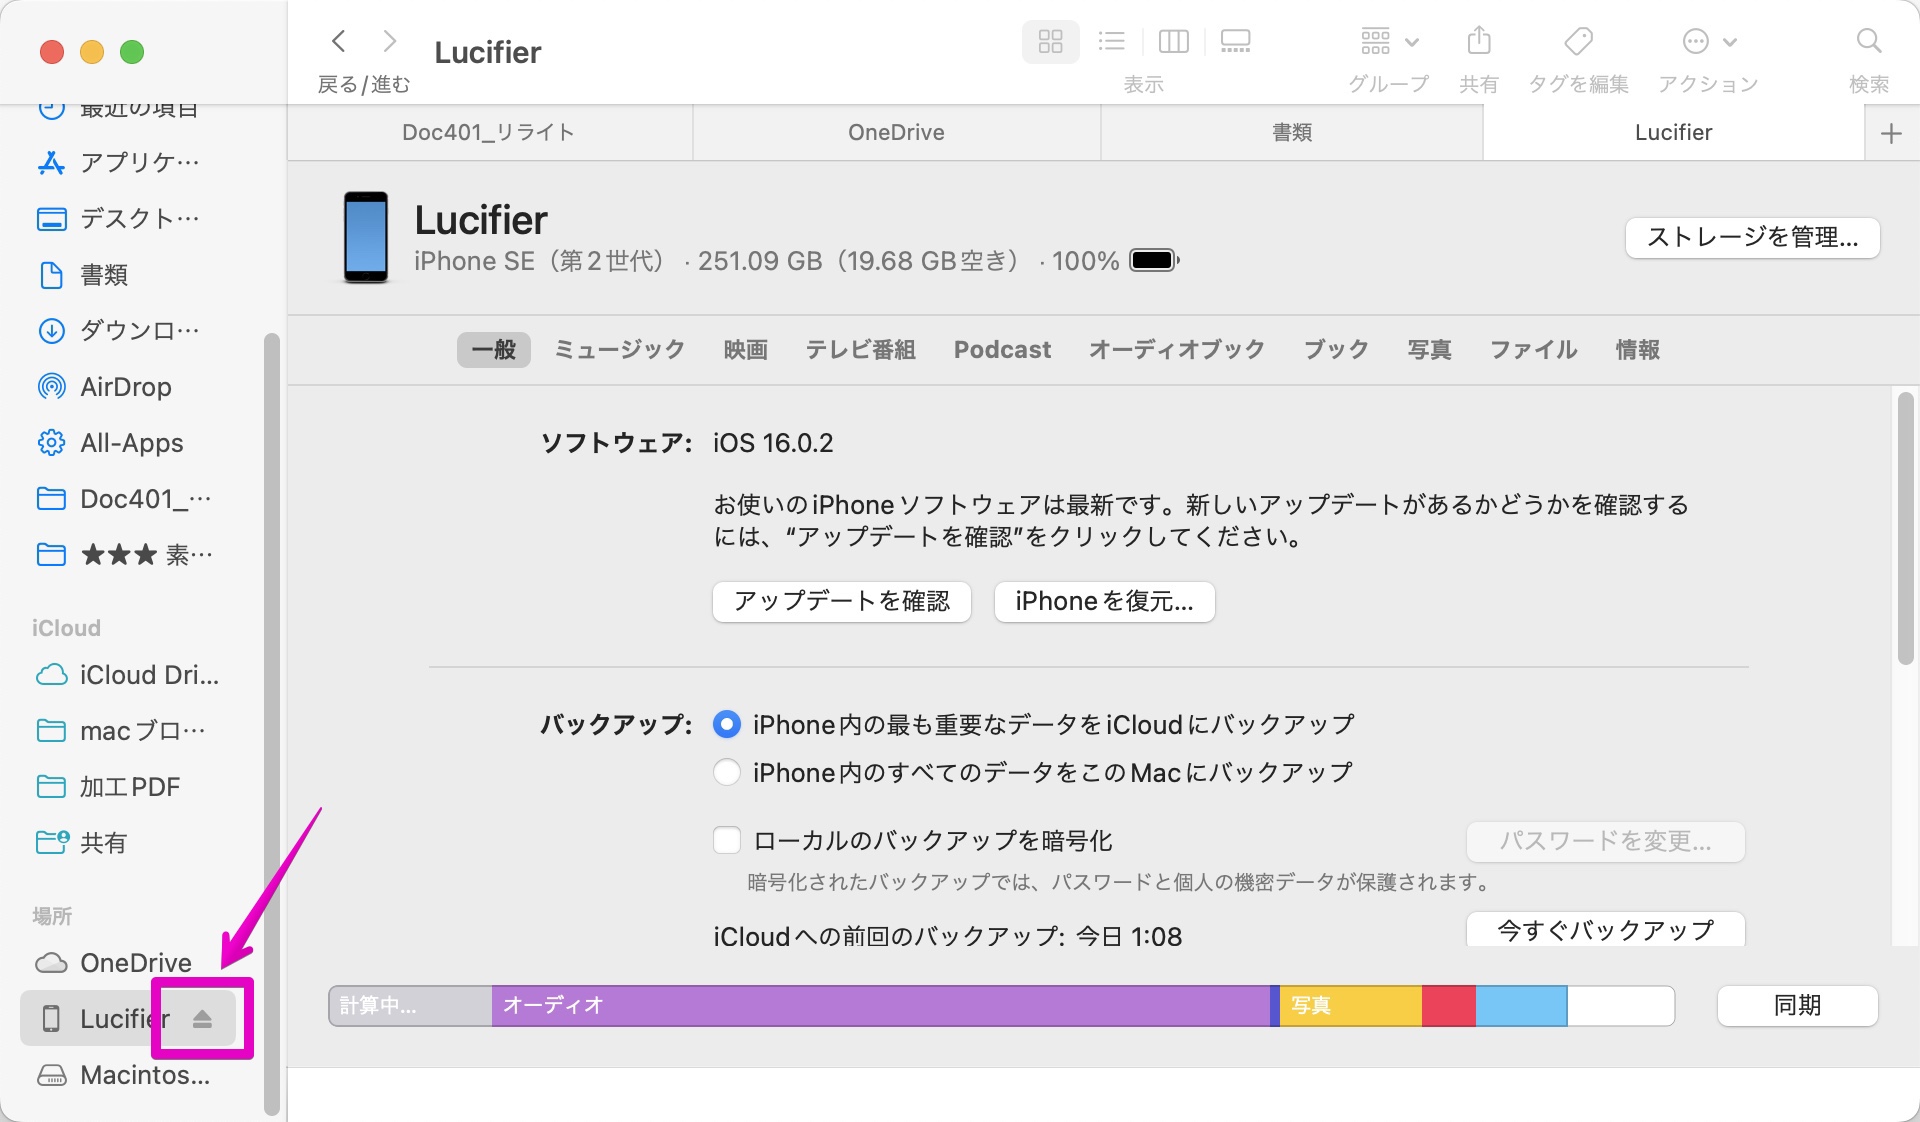Click ストレージを管理 (Manage Storage) button
The image size is (1920, 1122).
pos(1752,238)
